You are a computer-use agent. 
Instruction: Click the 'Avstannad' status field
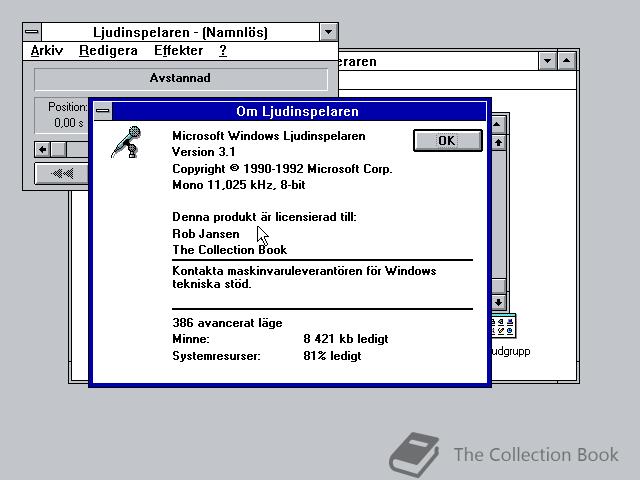(181, 79)
